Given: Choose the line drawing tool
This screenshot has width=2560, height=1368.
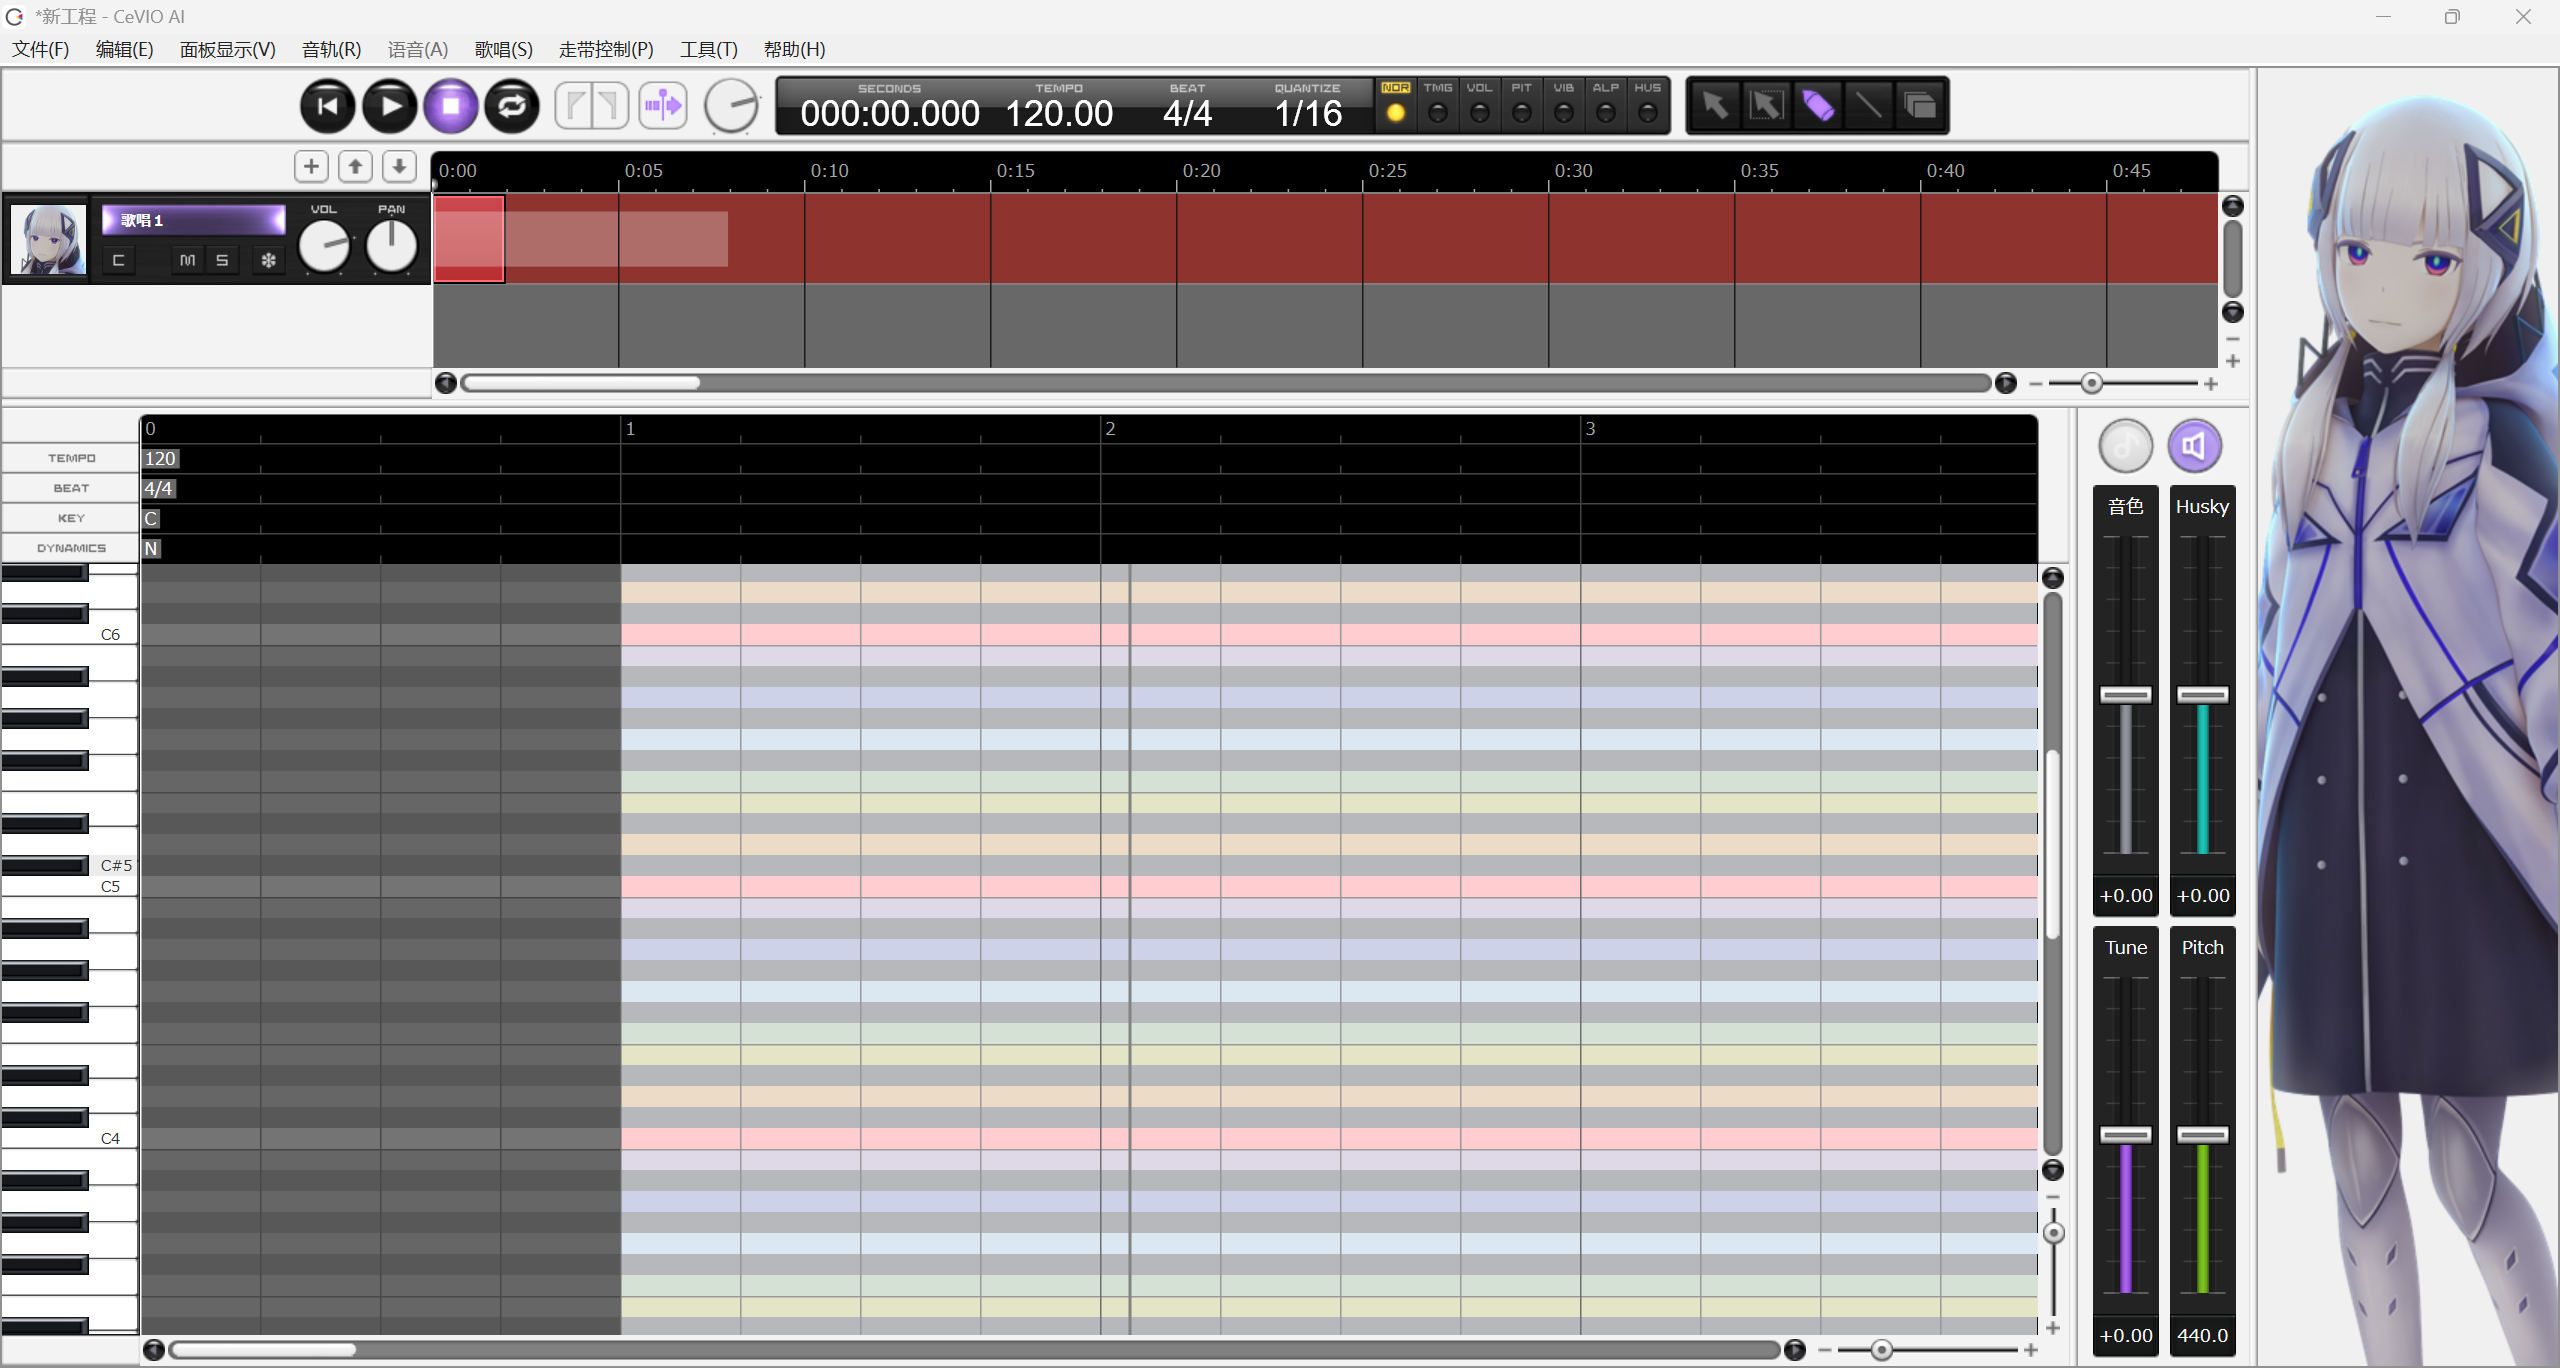Looking at the screenshot, I should 1869,105.
